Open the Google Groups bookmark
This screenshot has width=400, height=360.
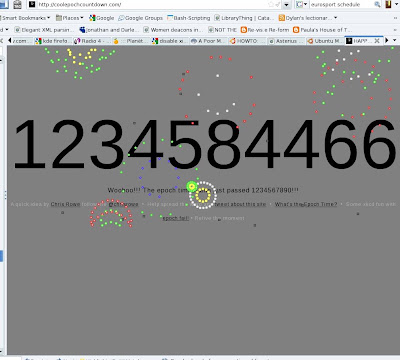click(x=140, y=18)
